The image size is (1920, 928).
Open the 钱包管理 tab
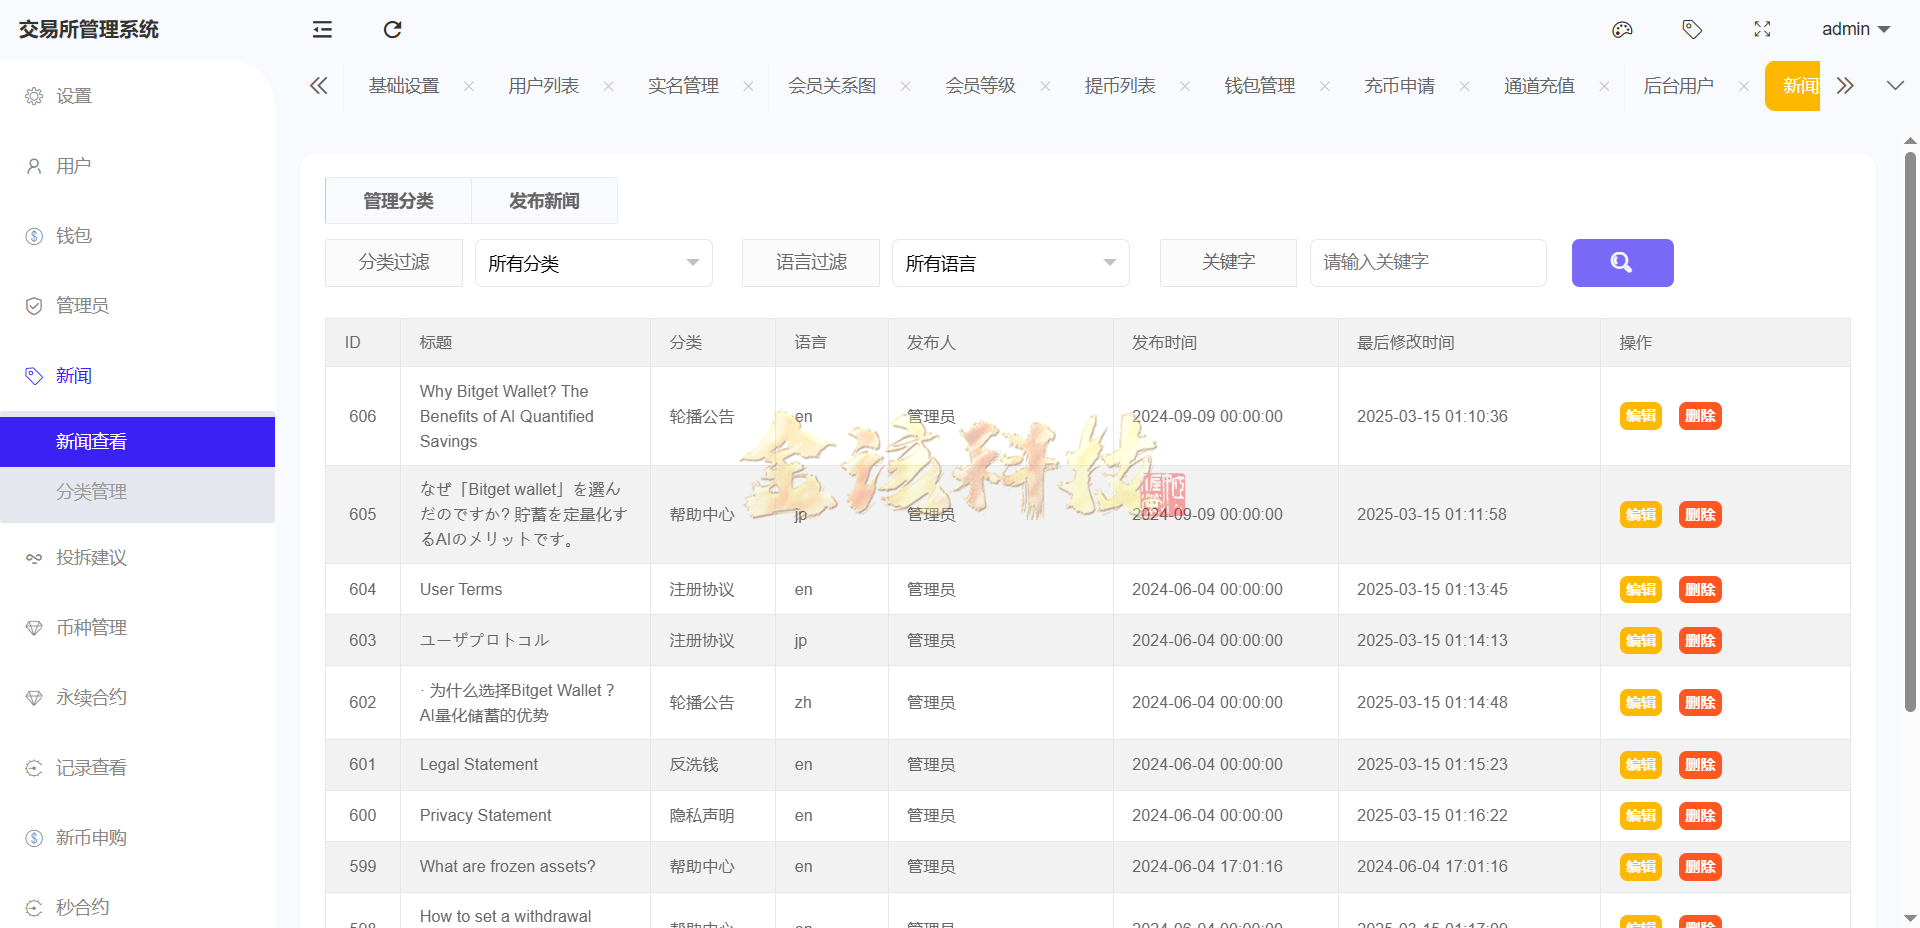click(1259, 86)
